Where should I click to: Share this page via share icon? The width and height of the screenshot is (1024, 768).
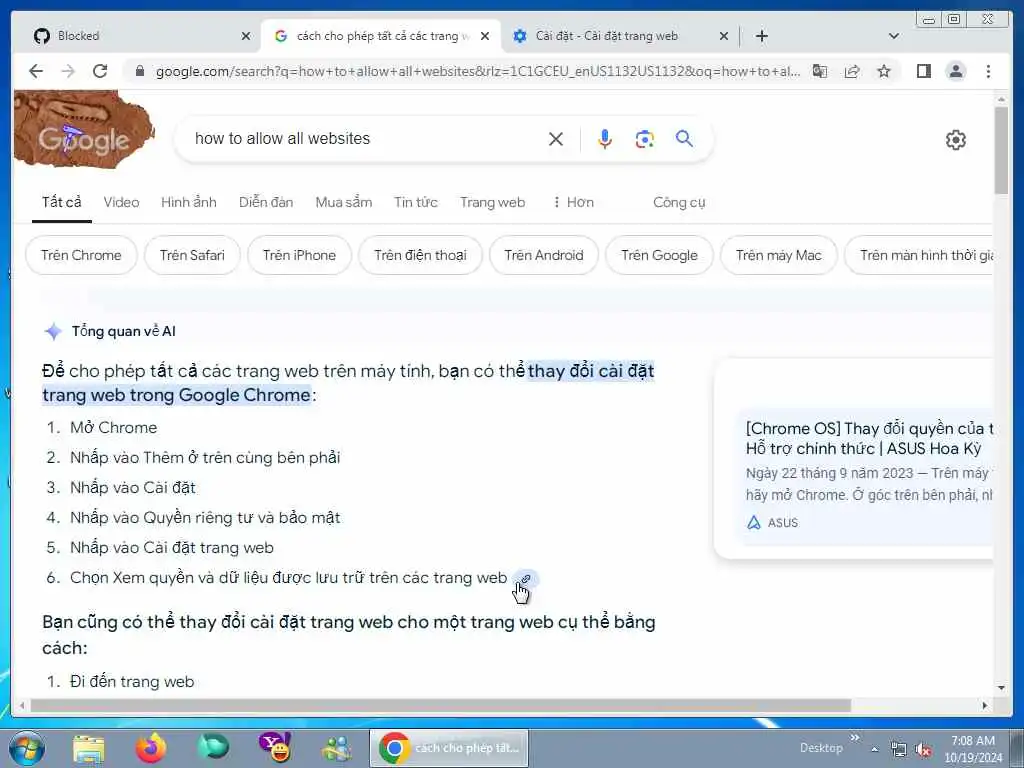(x=852, y=71)
